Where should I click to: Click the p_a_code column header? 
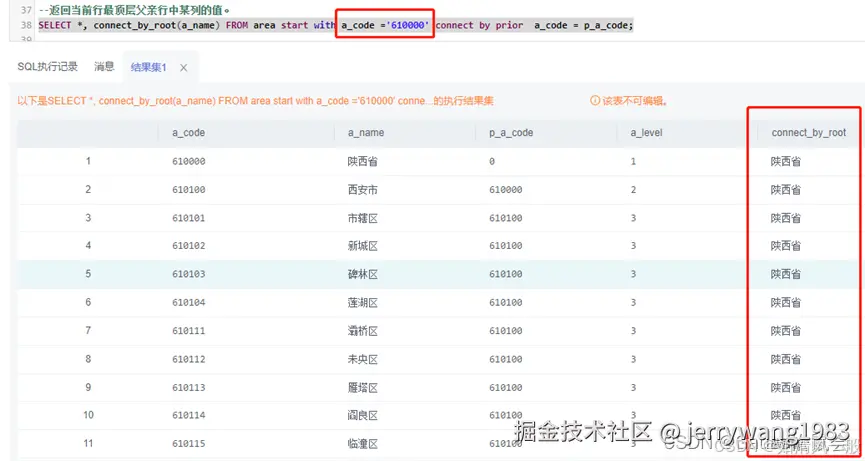[x=511, y=133]
